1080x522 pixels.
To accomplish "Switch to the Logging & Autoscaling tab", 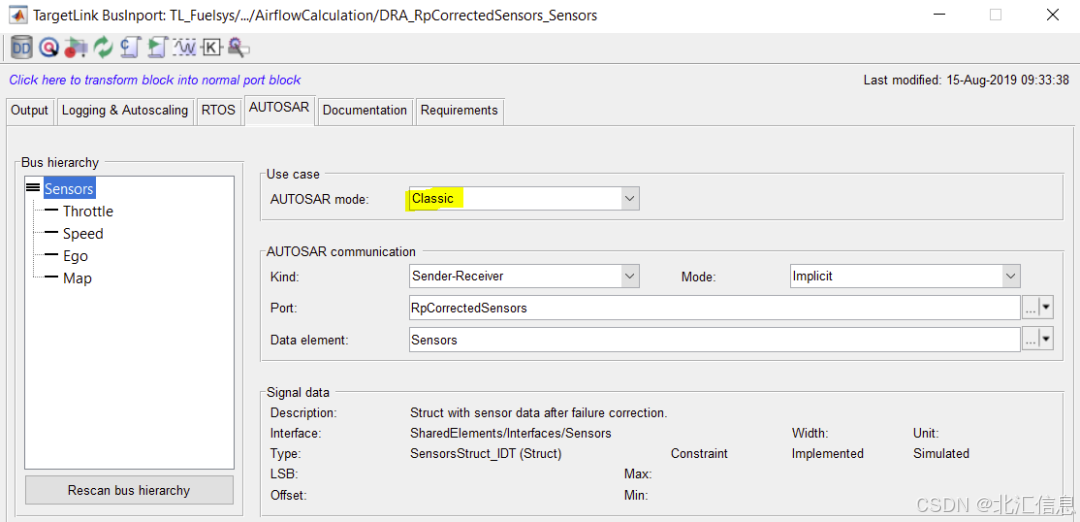I will coord(125,111).
